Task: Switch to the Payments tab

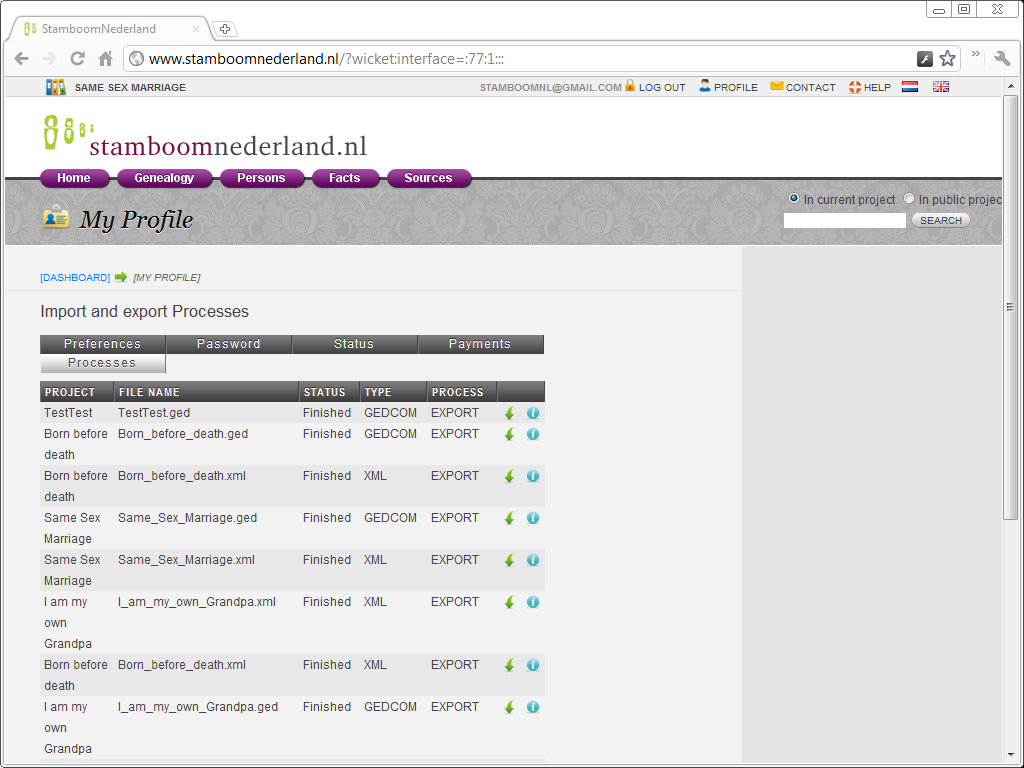Action: click(x=480, y=343)
